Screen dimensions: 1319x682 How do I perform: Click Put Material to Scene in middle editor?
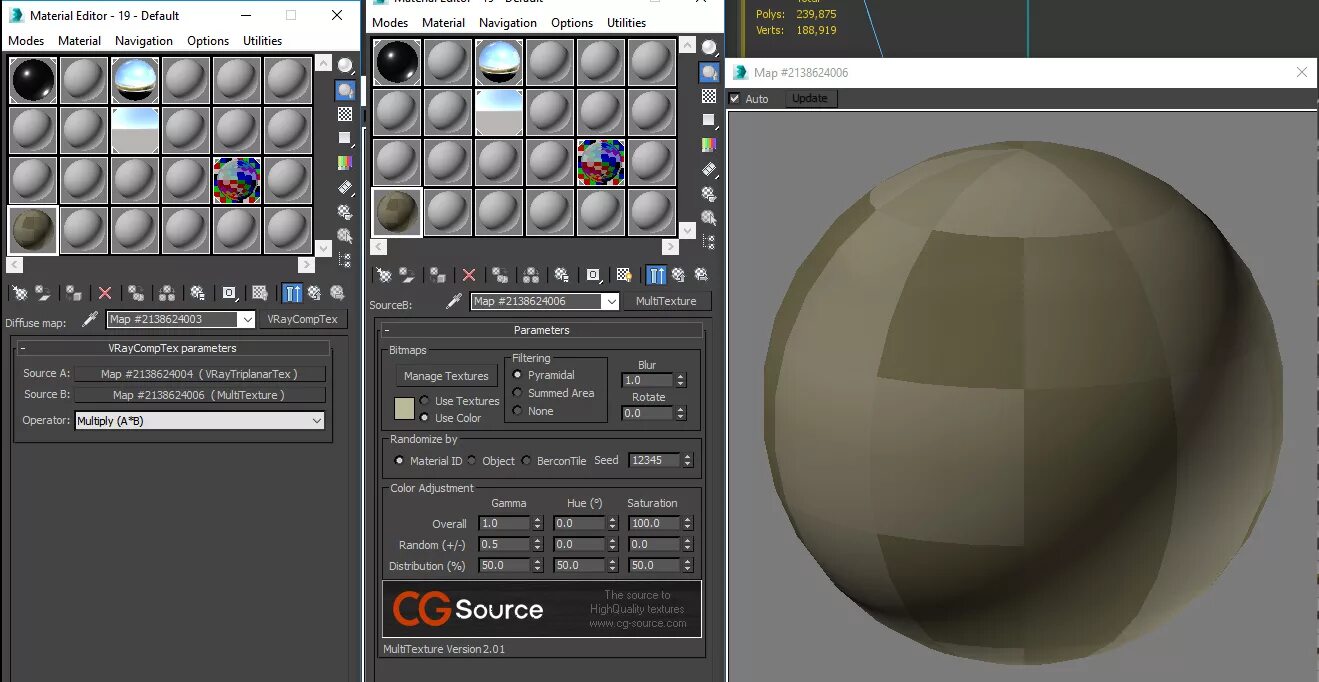407,275
